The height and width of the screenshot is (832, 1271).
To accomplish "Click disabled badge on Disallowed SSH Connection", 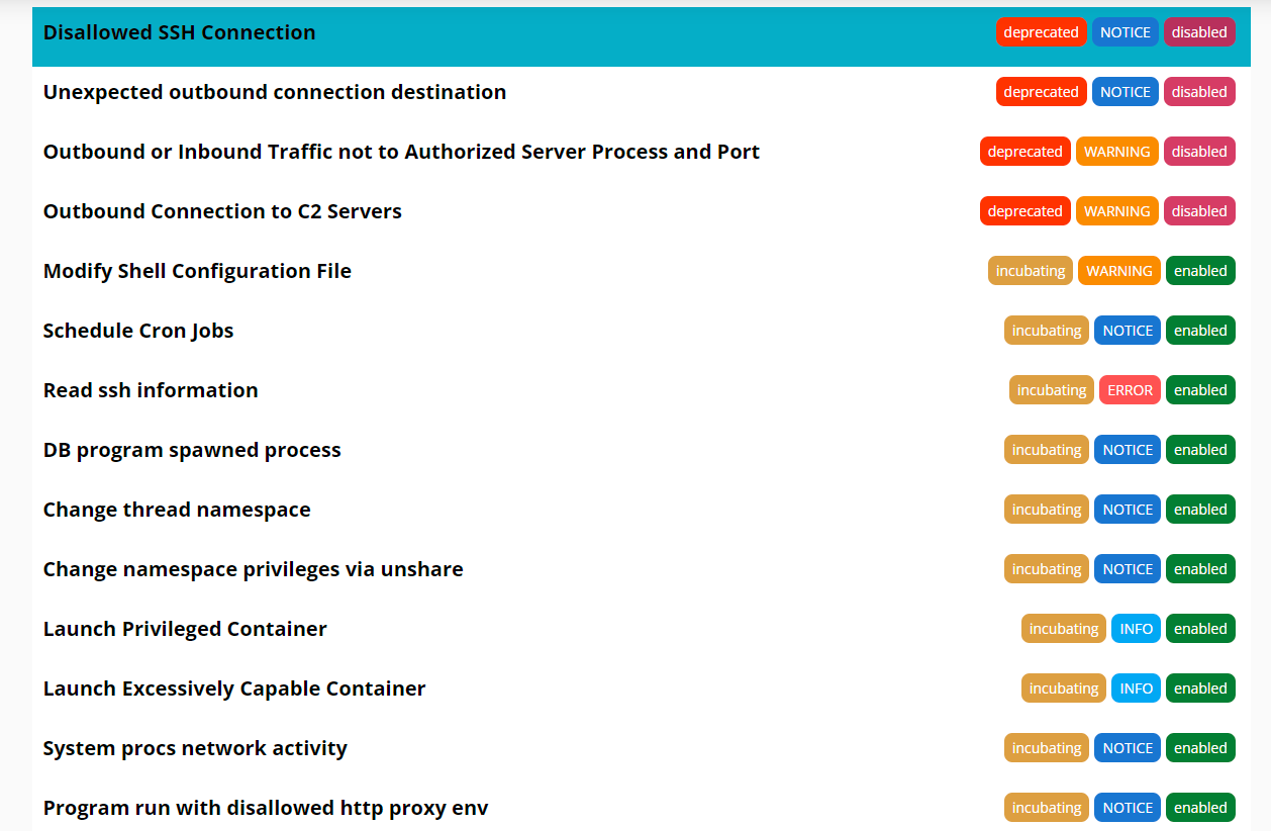I will click(x=1199, y=32).
